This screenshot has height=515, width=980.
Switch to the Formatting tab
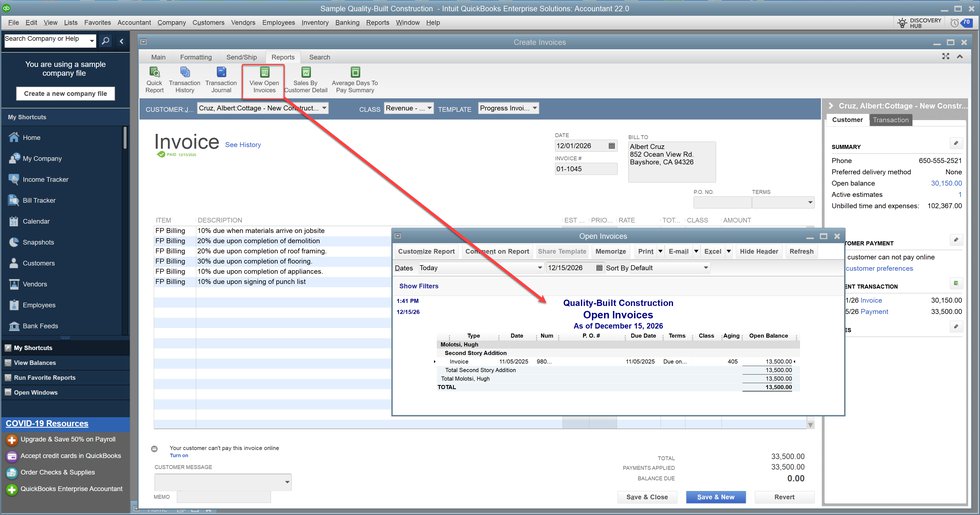[x=196, y=57]
